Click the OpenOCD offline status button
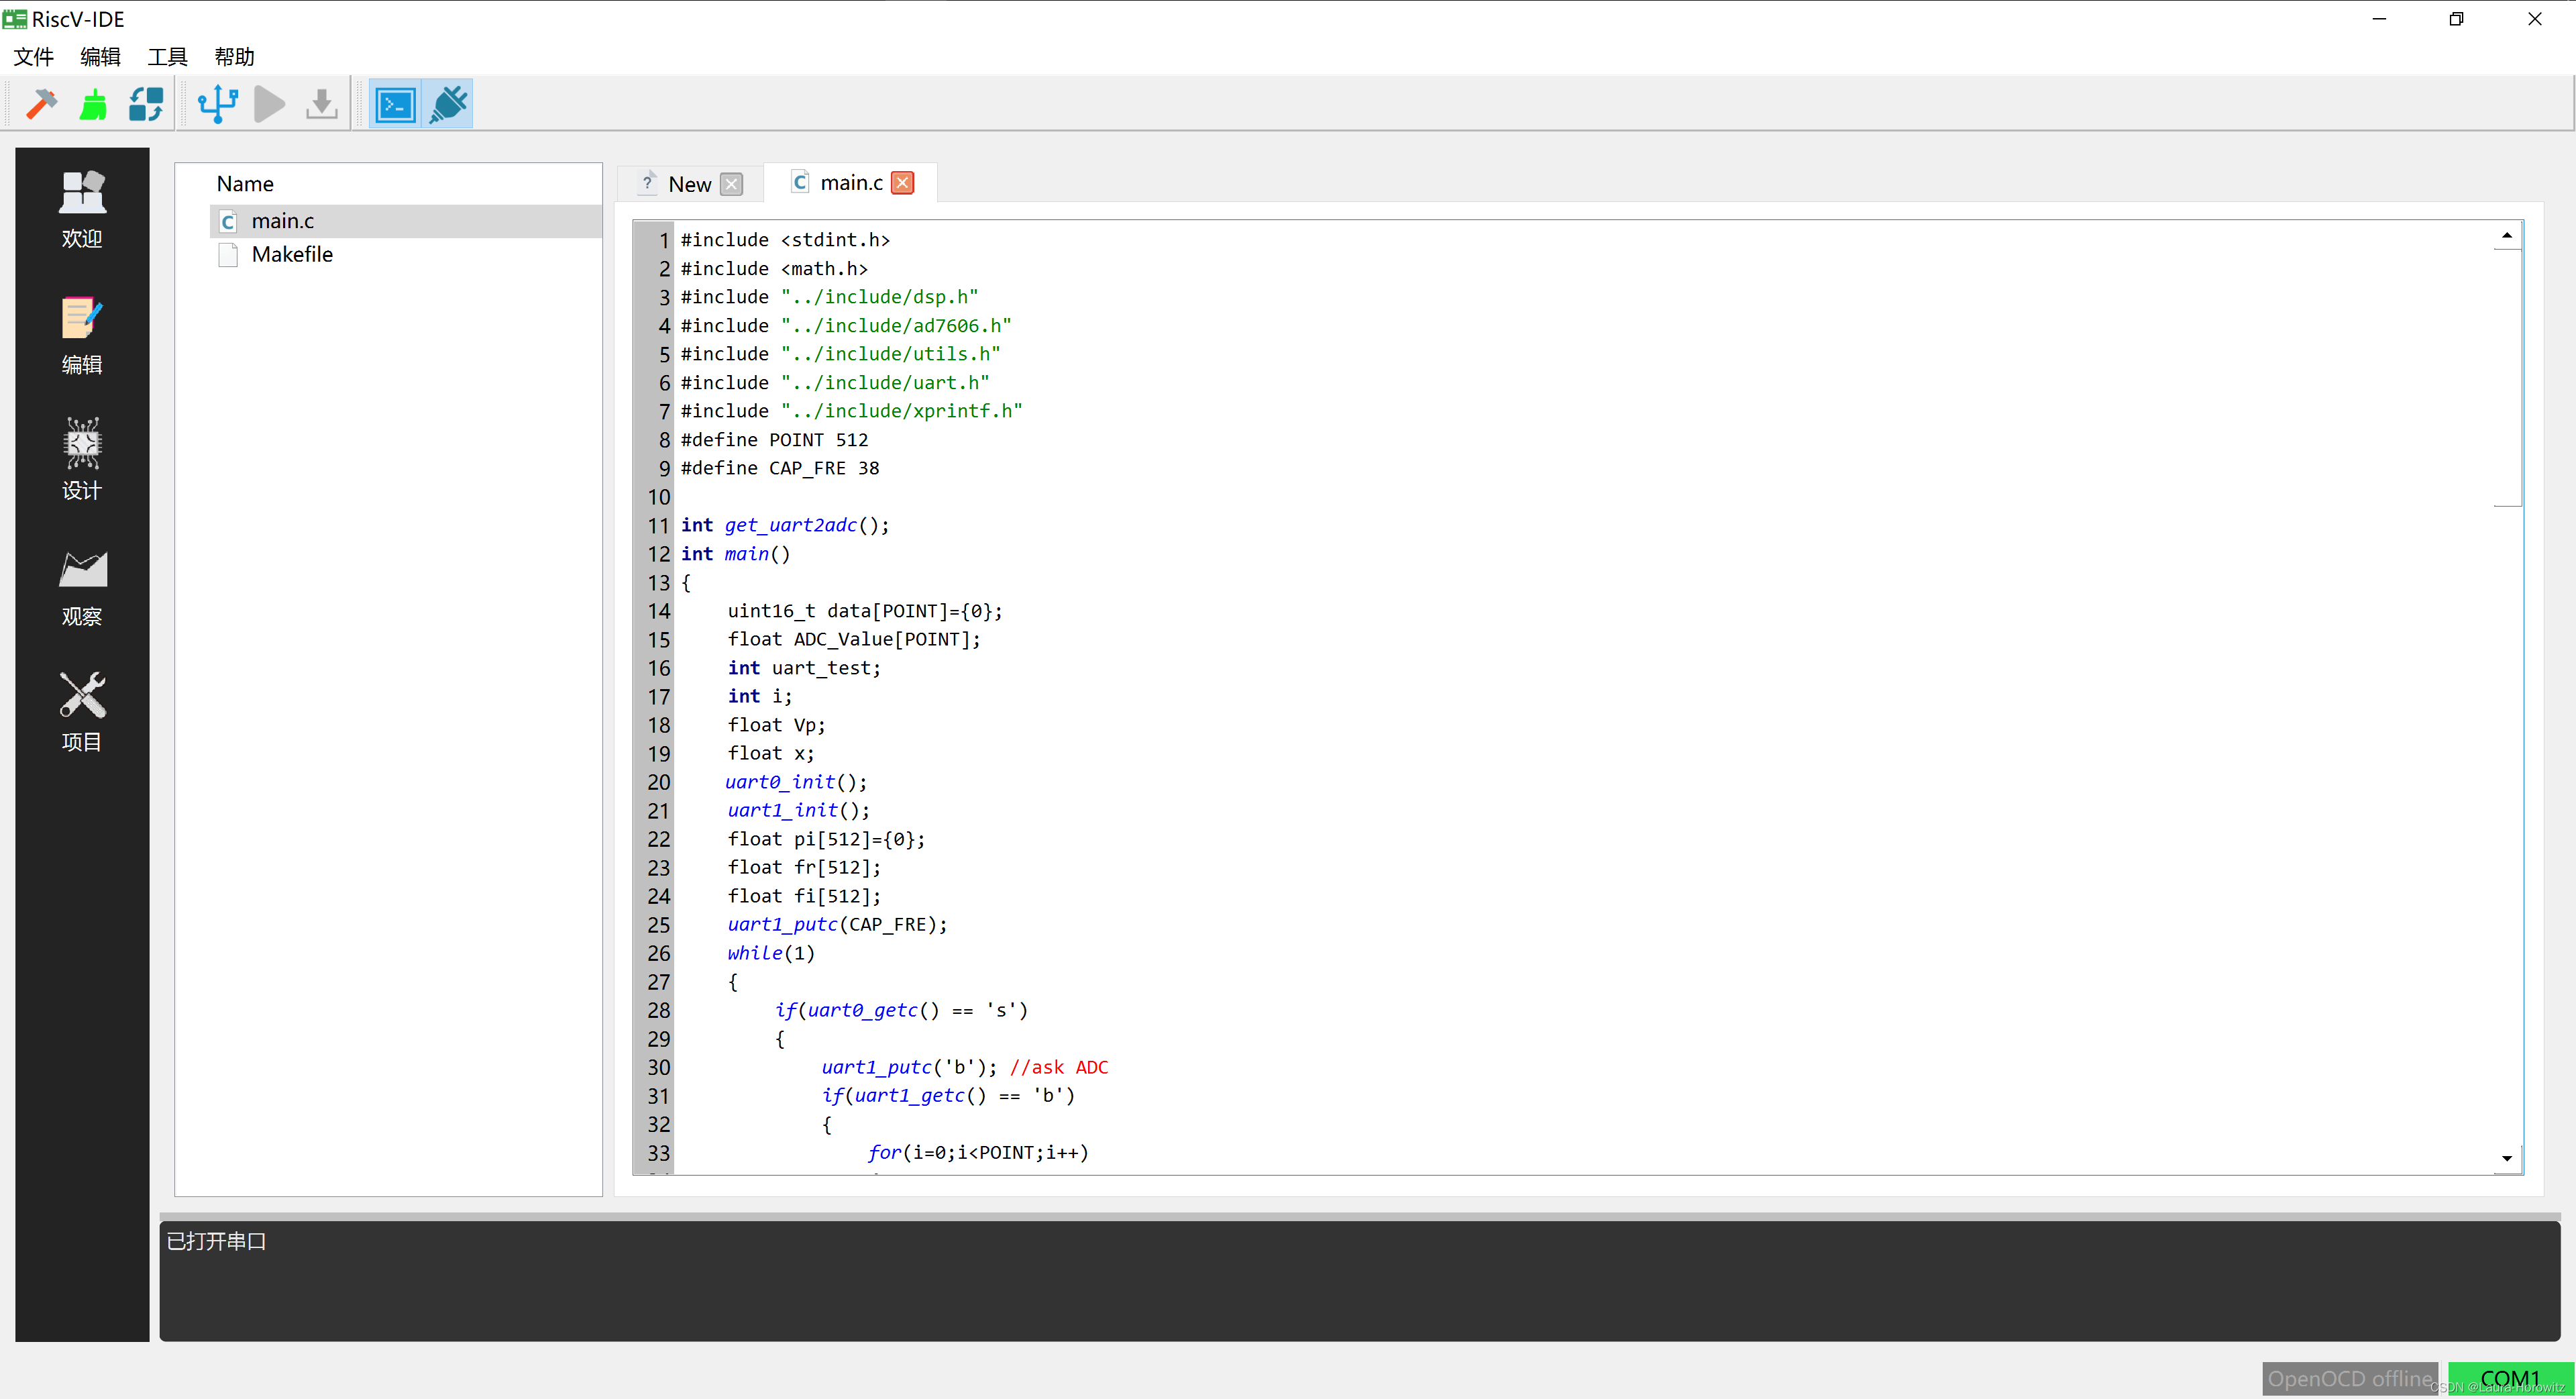The height and width of the screenshot is (1399, 2576). point(2349,1378)
